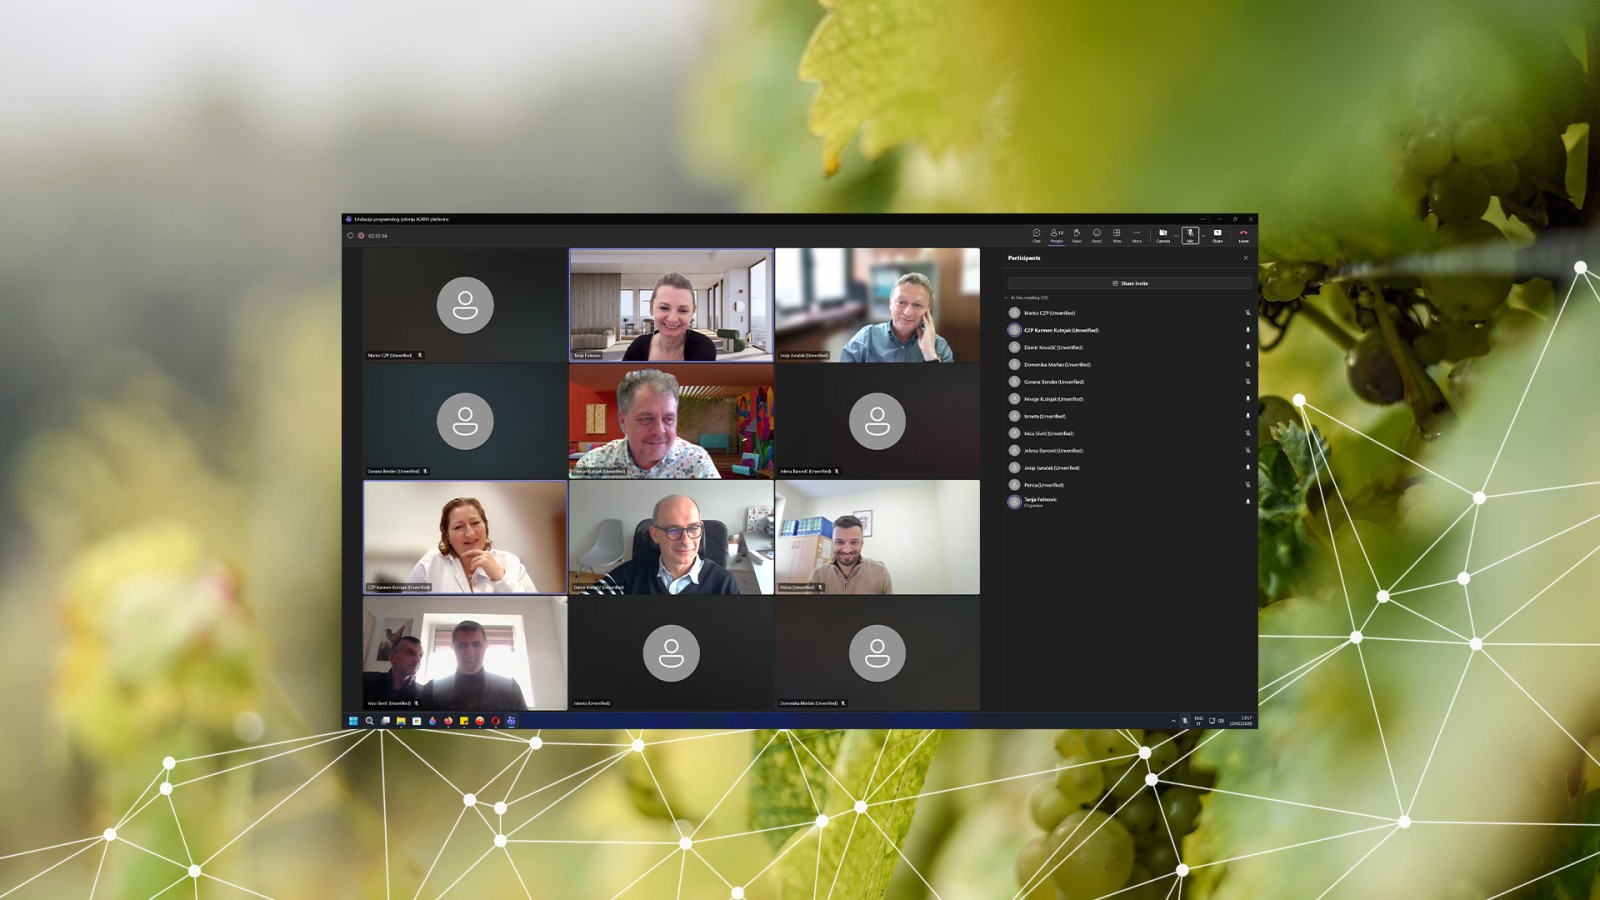Click the Share invite button
The width and height of the screenshot is (1600, 900).
tap(1130, 284)
